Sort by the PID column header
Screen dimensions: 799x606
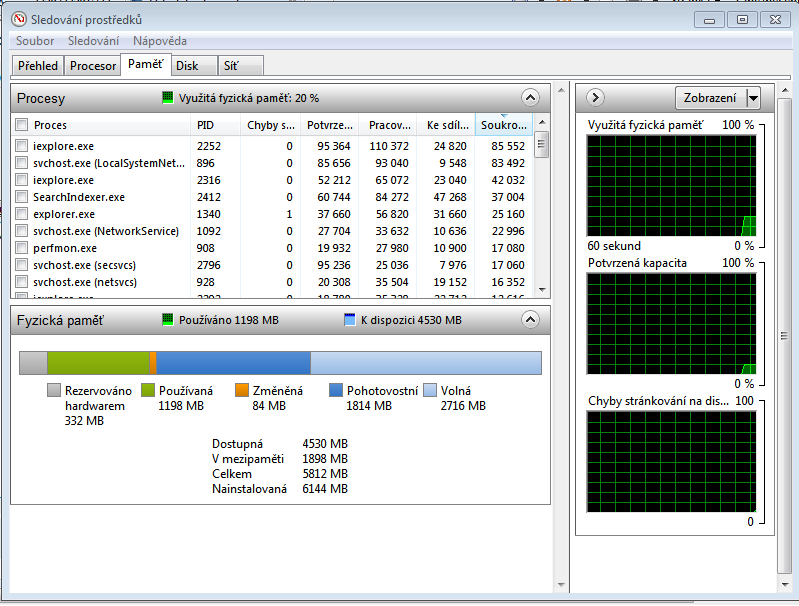click(216, 125)
